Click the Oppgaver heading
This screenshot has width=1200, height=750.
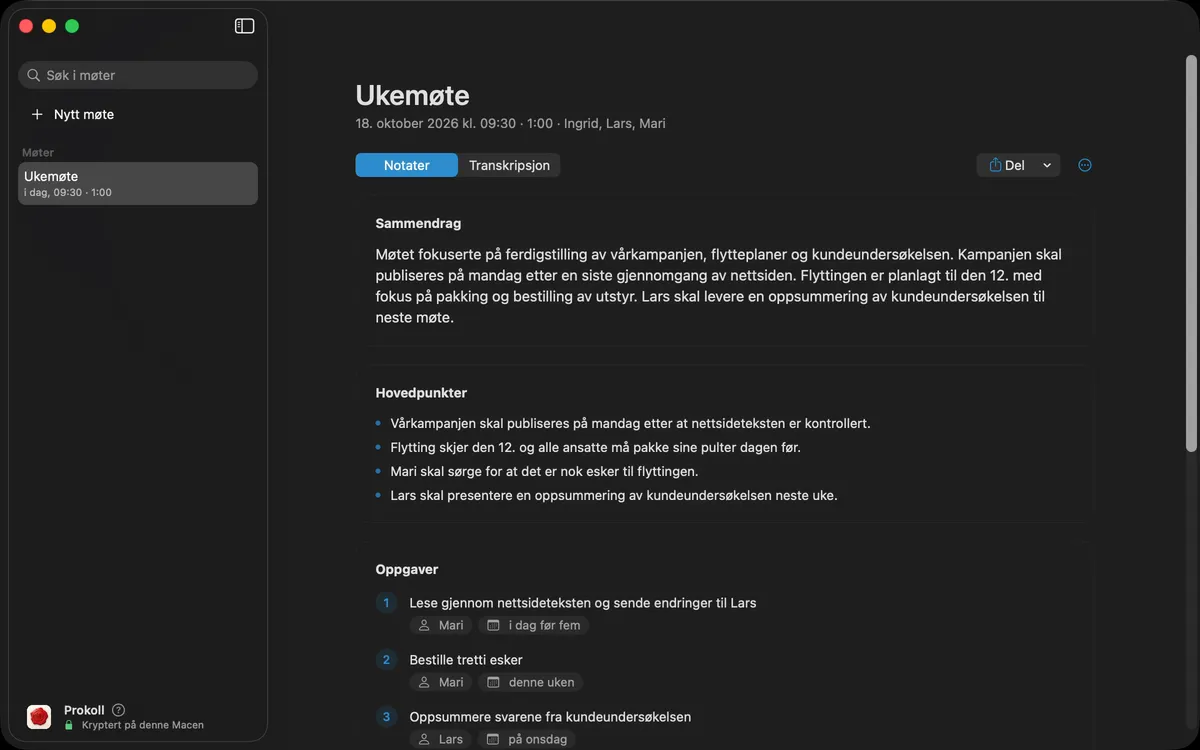point(407,569)
